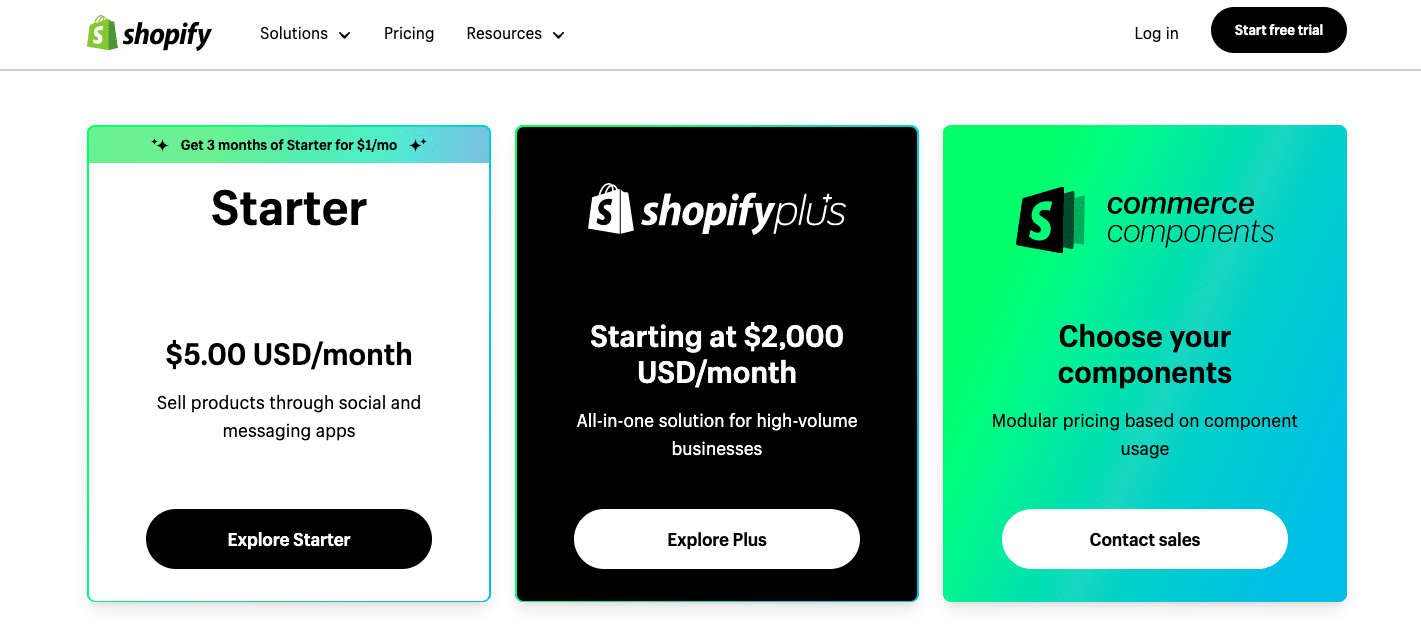Select the Starter pricing card heading
Screen dimensions: 1421x631
pos(289,208)
